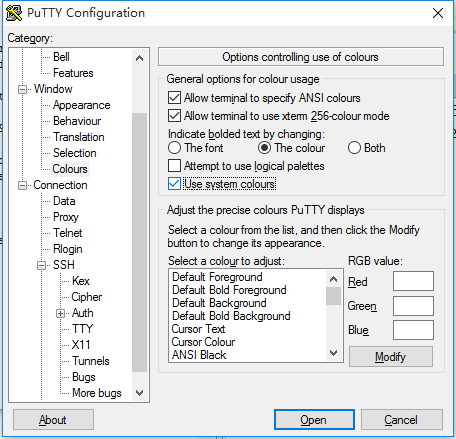This screenshot has width=456, height=439.
Task: Click the PuTTY icon in title bar
Action: coord(14,13)
